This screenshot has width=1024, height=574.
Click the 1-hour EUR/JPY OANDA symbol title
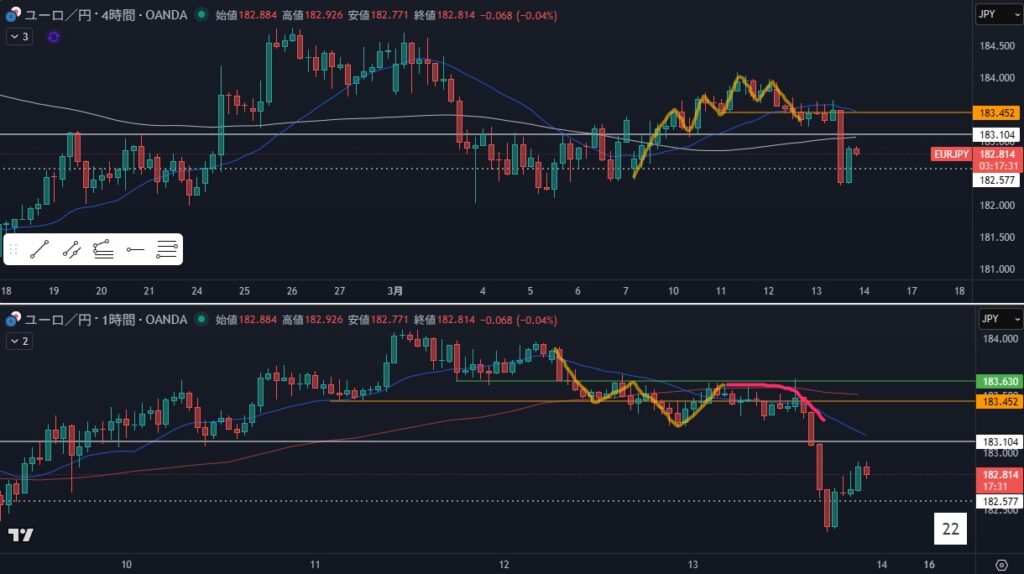[105, 320]
